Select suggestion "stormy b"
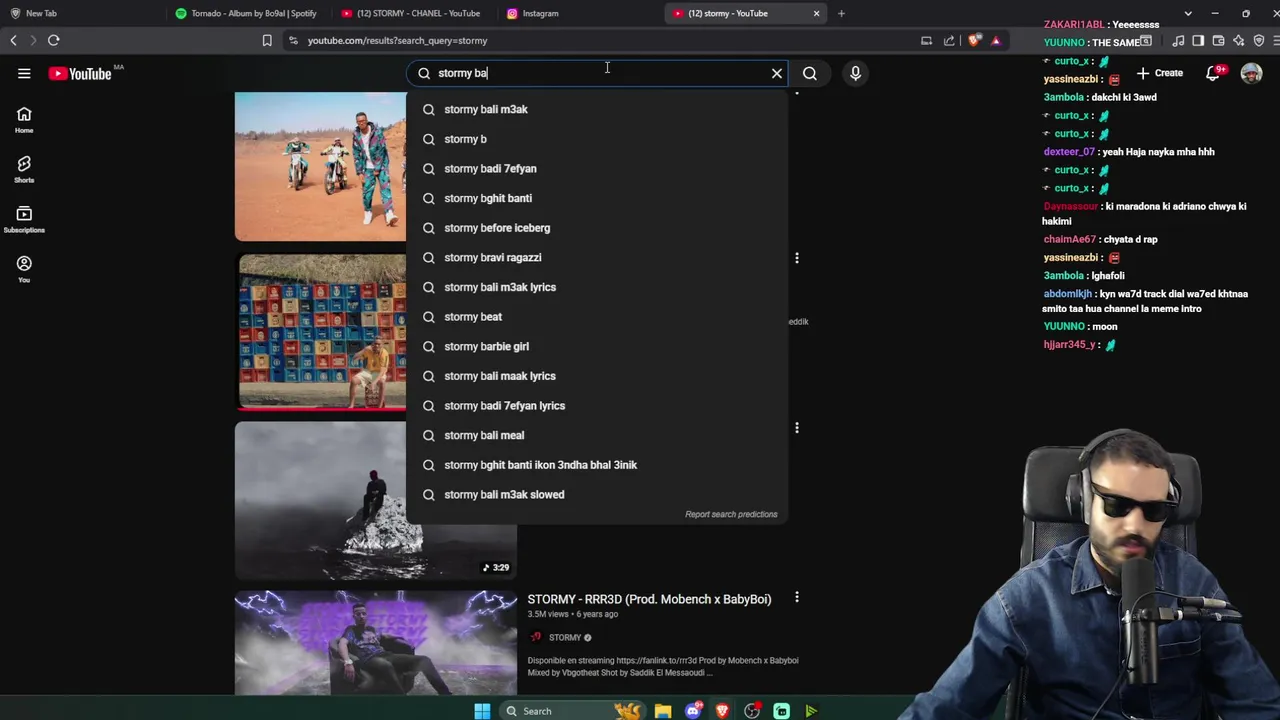The width and height of the screenshot is (1280, 720). pos(596,139)
